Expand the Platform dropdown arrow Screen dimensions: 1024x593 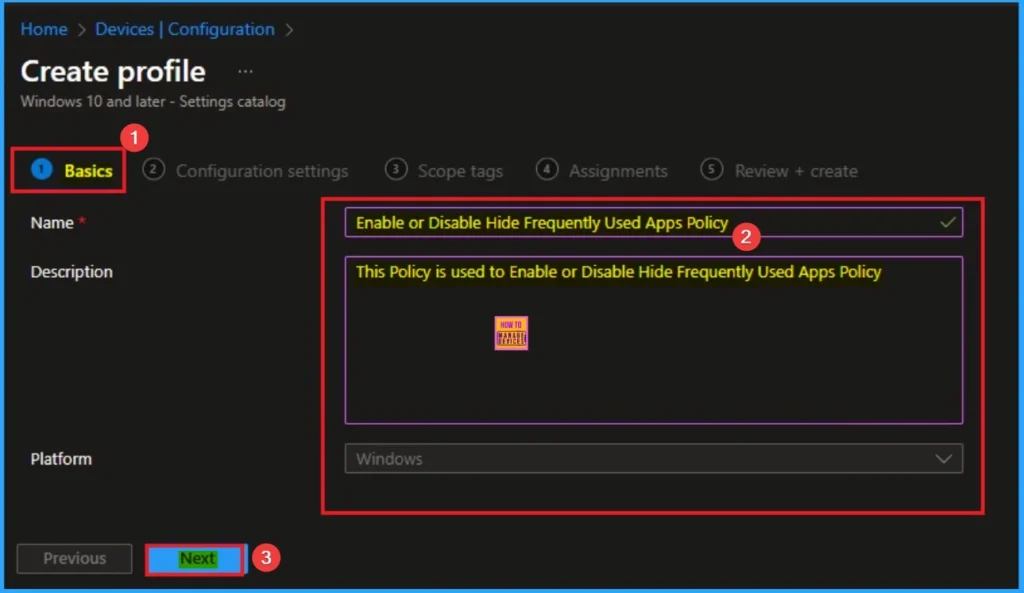click(x=943, y=458)
